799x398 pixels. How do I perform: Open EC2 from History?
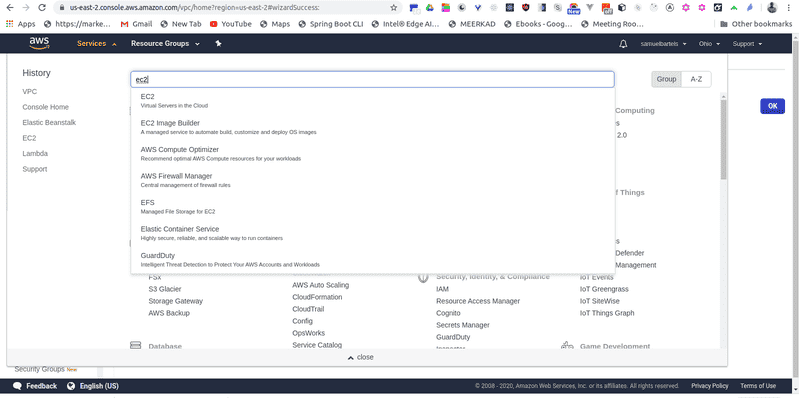29,138
